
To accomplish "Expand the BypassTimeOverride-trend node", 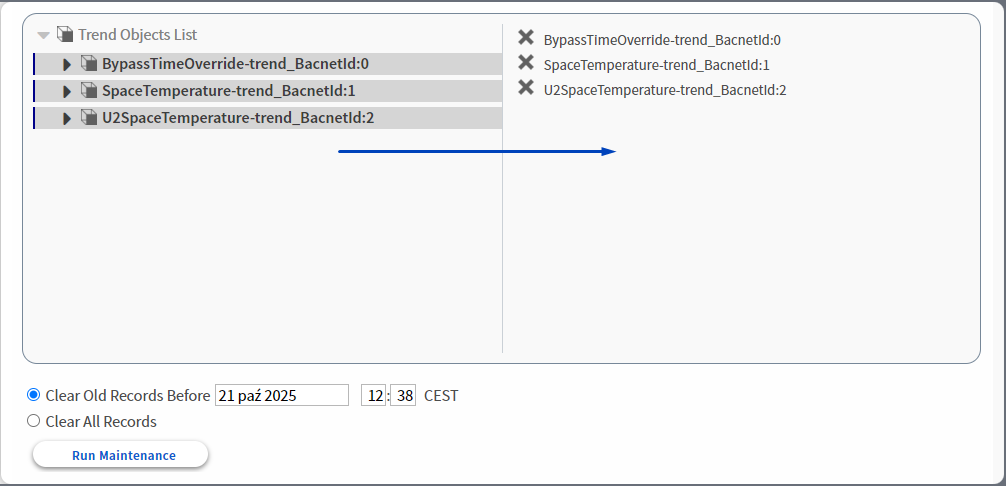I will (x=67, y=64).
